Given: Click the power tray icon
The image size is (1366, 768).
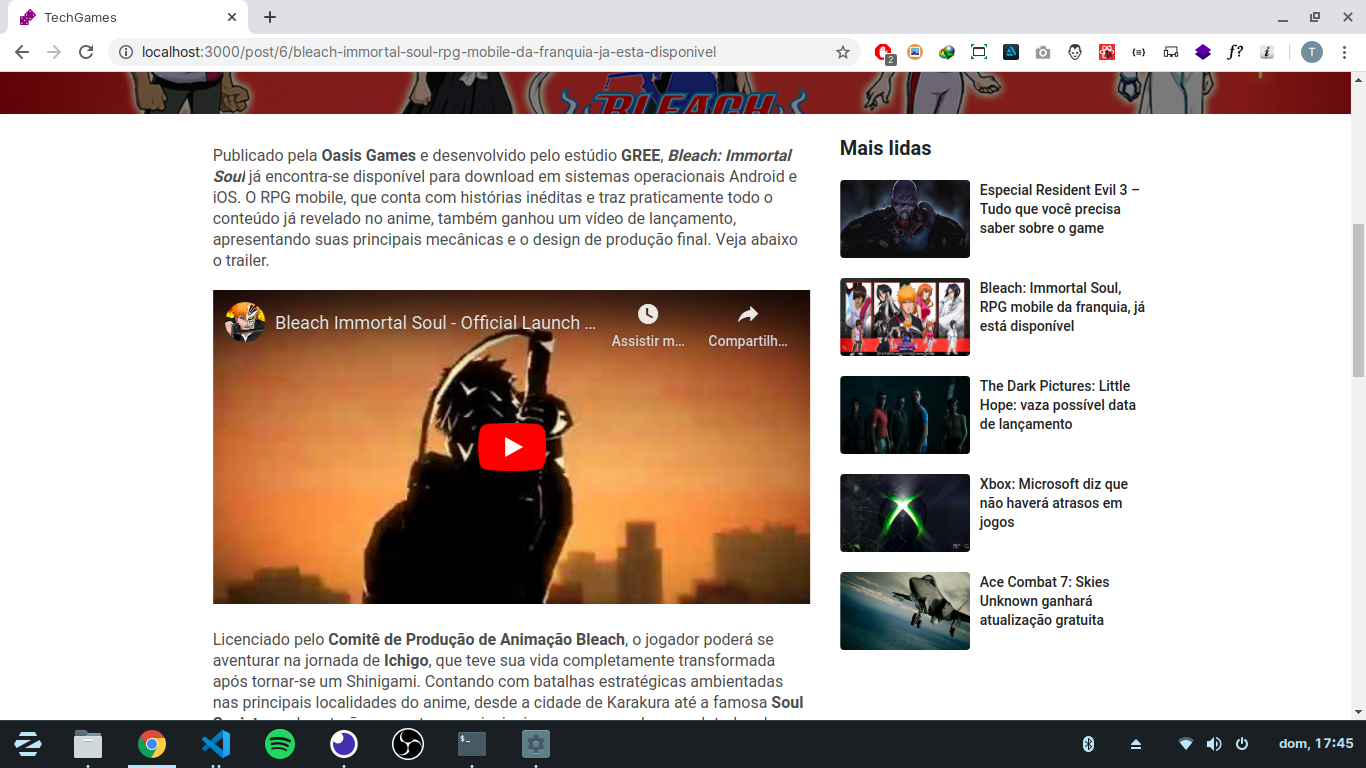Looking at the screenshot, I should (x=1242, y=744).
